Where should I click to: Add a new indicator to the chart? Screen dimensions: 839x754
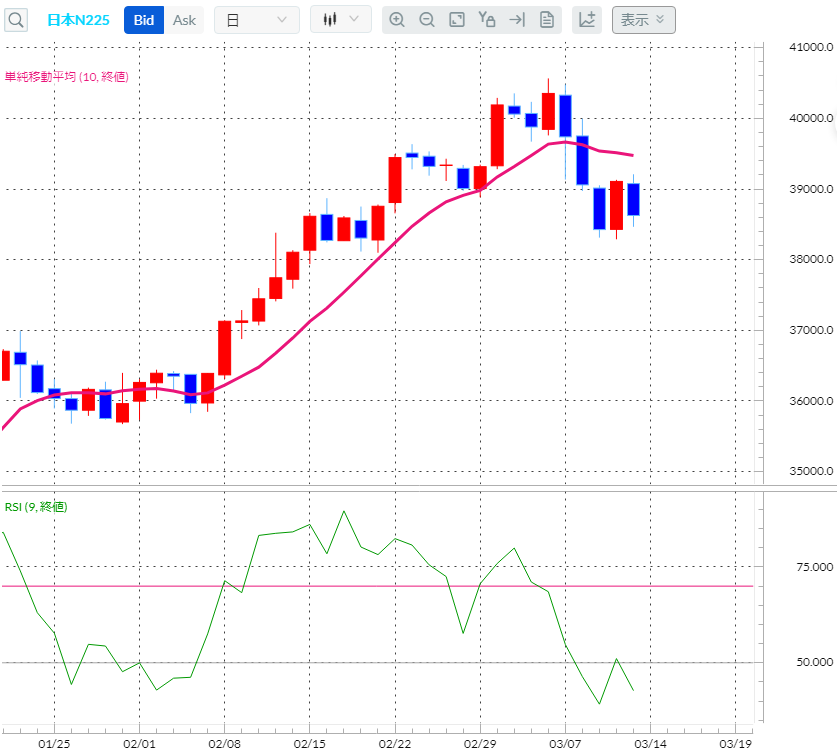coord(587,19)
